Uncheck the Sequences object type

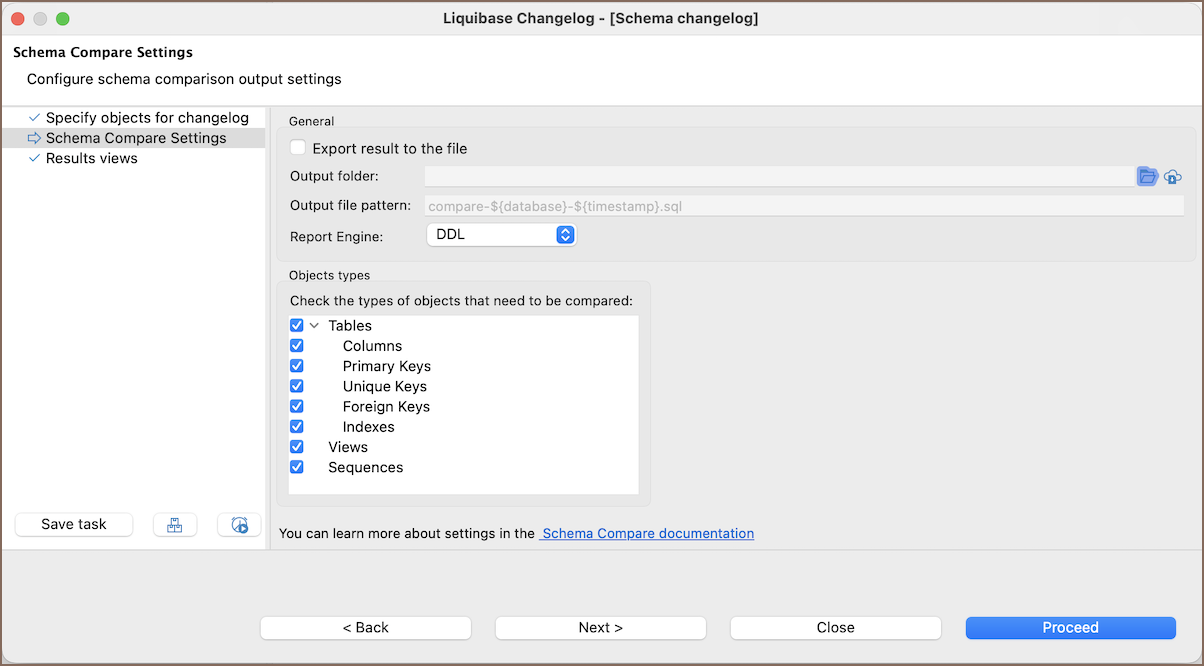(297, 467)
